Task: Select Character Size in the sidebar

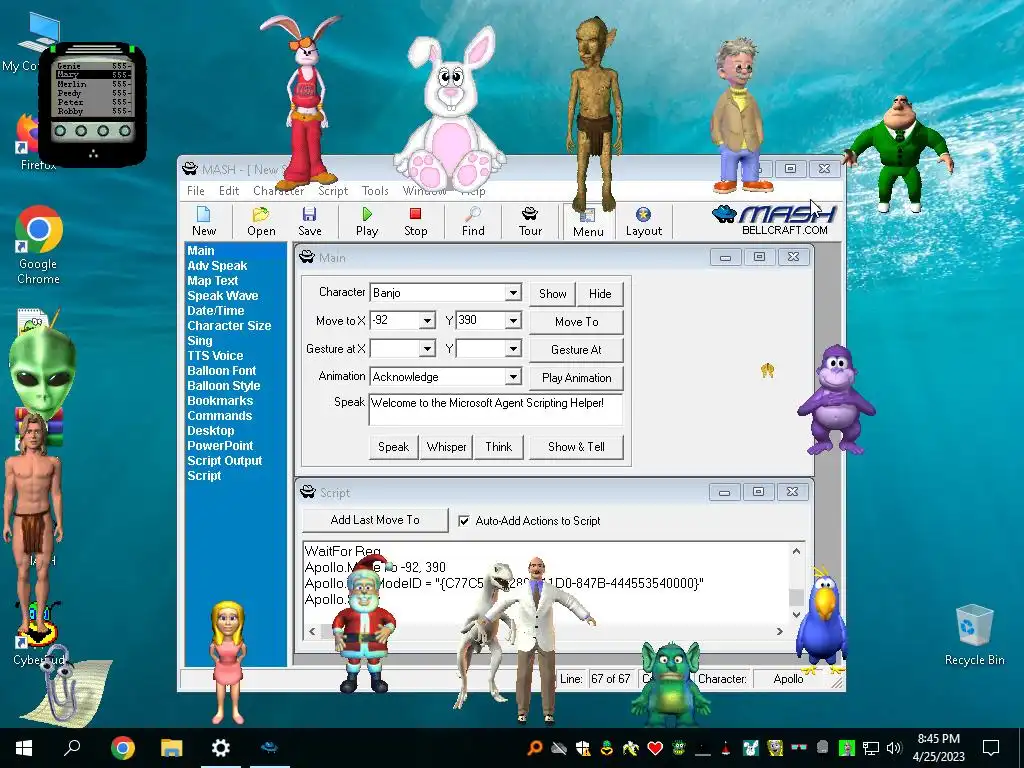Action: click(x=229, y=326)
